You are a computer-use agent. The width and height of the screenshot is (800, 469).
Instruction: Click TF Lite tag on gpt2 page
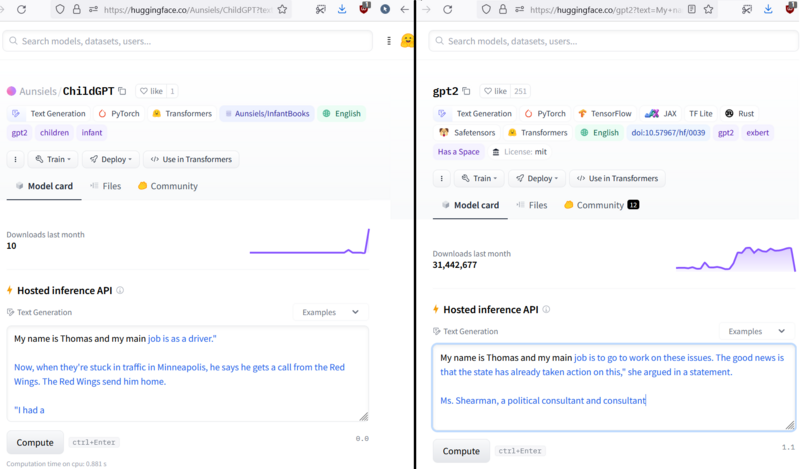click(x=701, y=113)
